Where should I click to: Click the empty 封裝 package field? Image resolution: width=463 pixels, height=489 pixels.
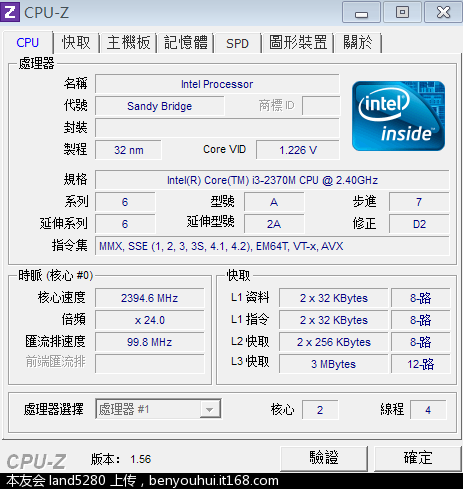click(x=217, y=128)
